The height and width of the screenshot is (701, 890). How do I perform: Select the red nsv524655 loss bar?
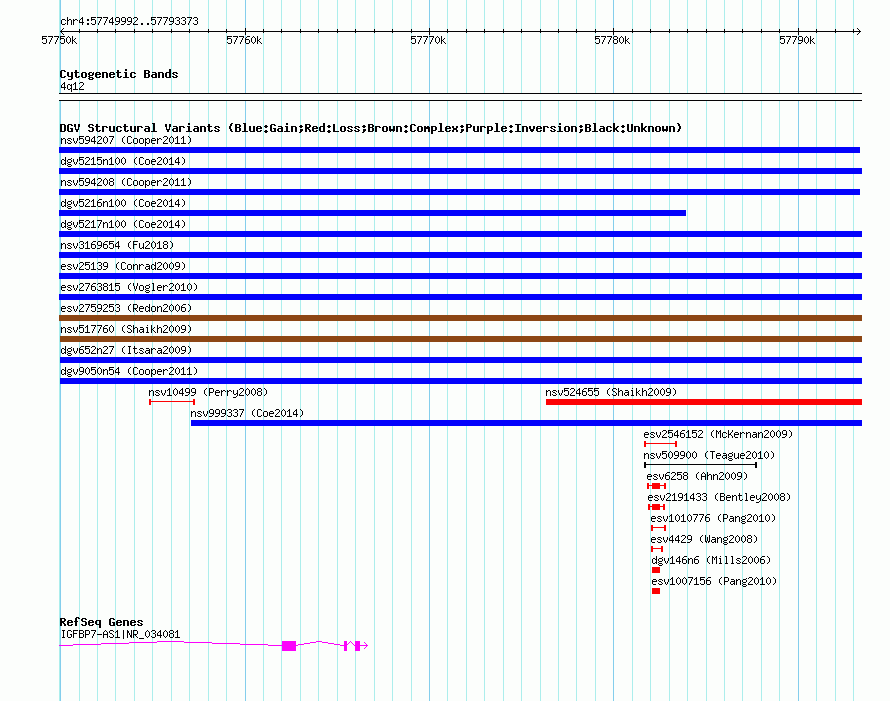point(704,402)
